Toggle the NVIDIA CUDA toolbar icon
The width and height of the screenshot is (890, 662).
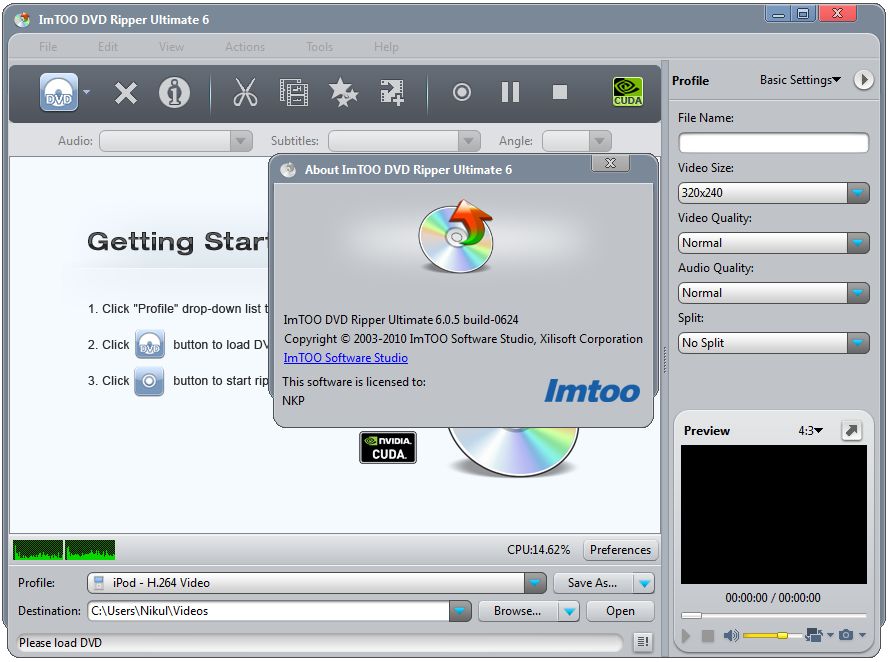tap(628, 92)
